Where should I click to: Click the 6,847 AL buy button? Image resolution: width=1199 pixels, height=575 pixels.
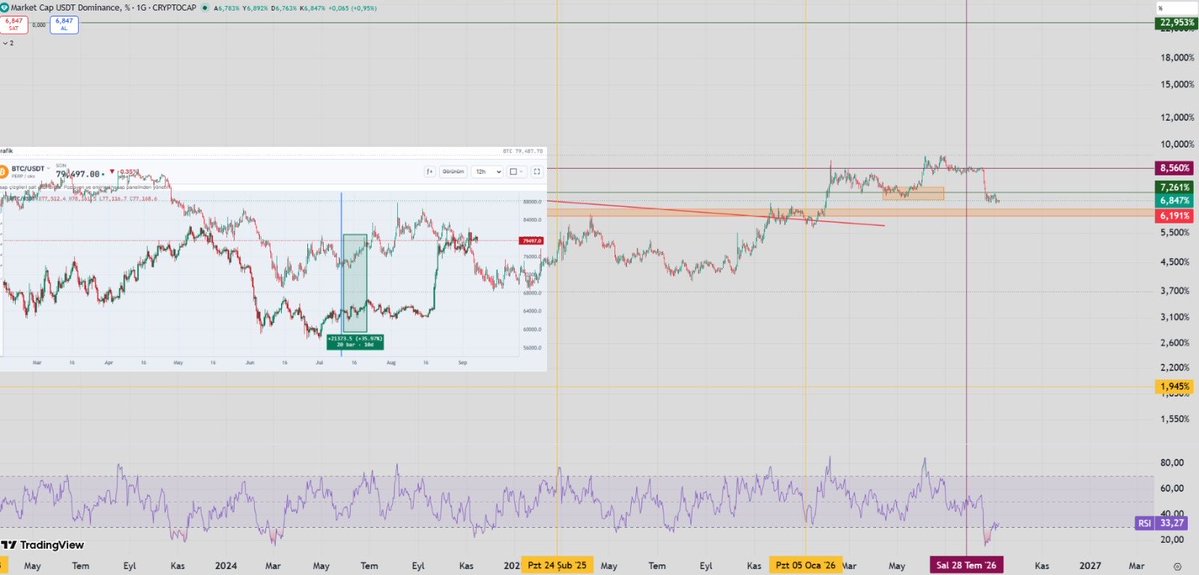[63, 24]
